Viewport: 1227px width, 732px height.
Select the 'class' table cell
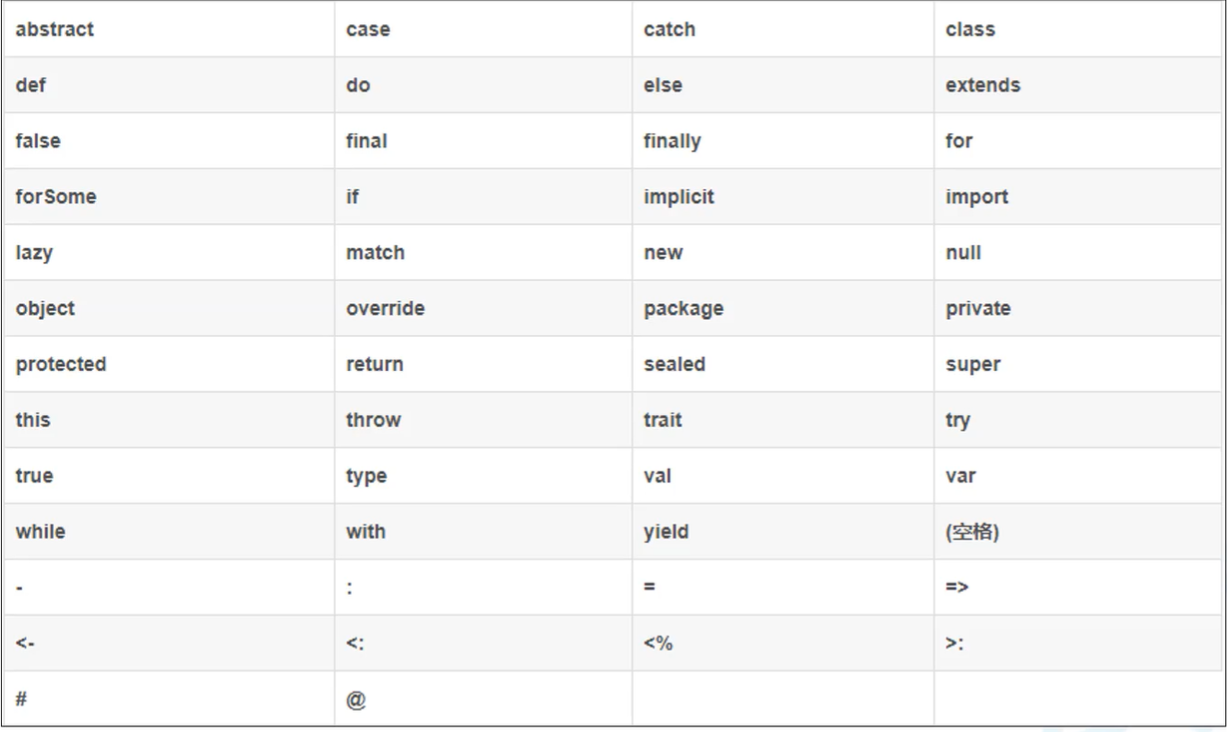click(970, 30)
